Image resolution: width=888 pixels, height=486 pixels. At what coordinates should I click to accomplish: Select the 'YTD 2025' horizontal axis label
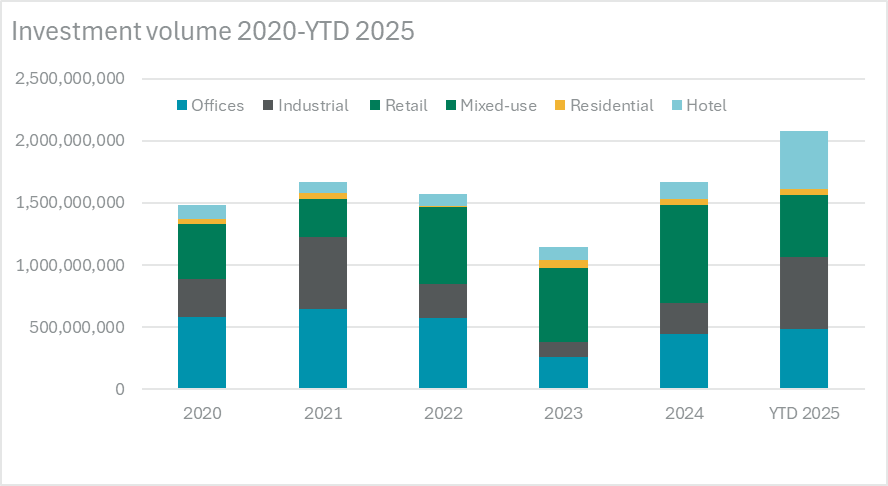(803, 413)
